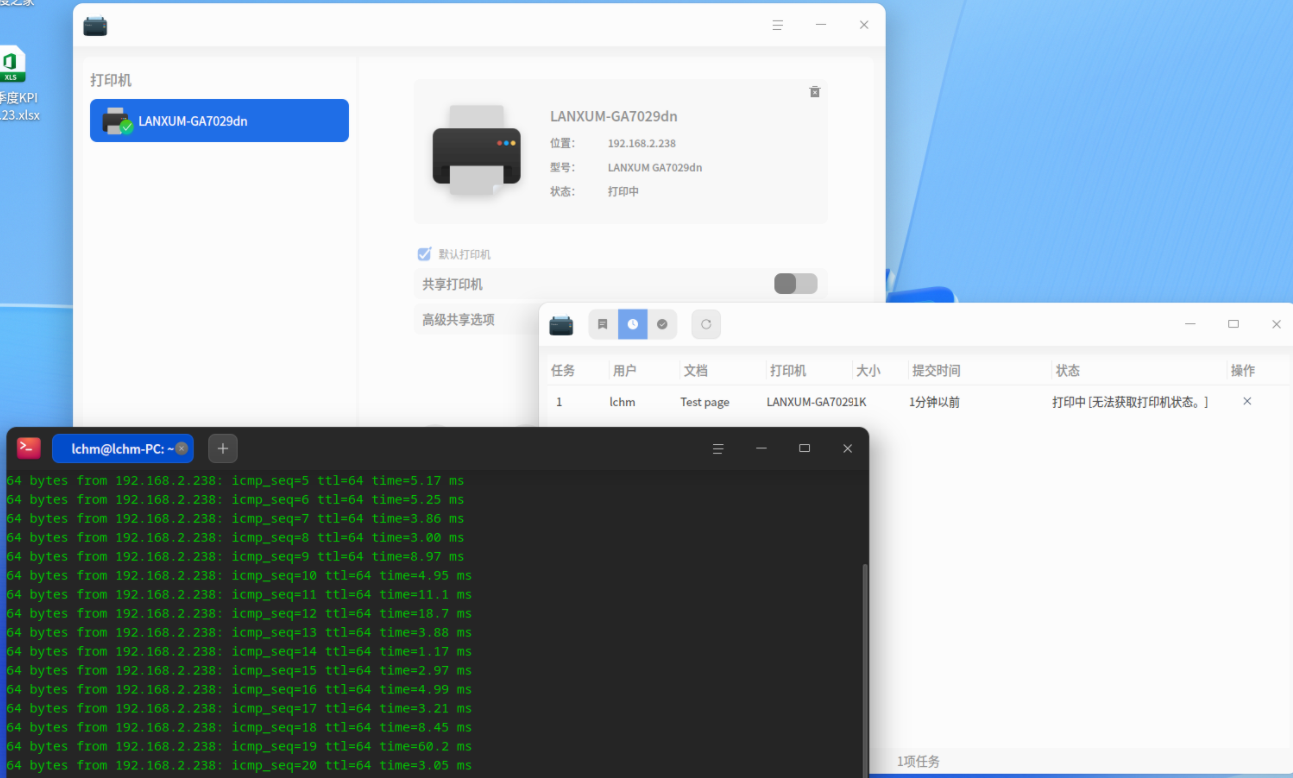This screenshot has height=778, width=1293.
Task: Click LANXUM-GA70291K in the job row
Action: coord(816,402)
